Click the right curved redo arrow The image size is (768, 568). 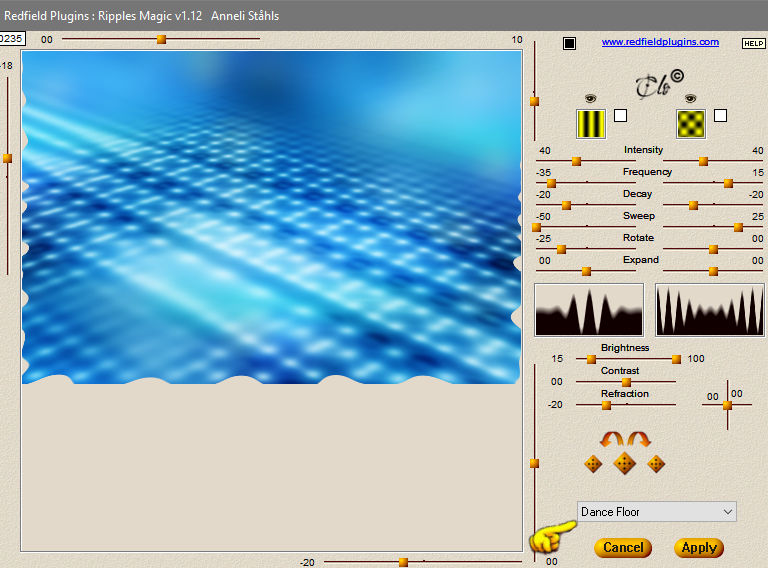pyautogui.click(x=639, y=439)
